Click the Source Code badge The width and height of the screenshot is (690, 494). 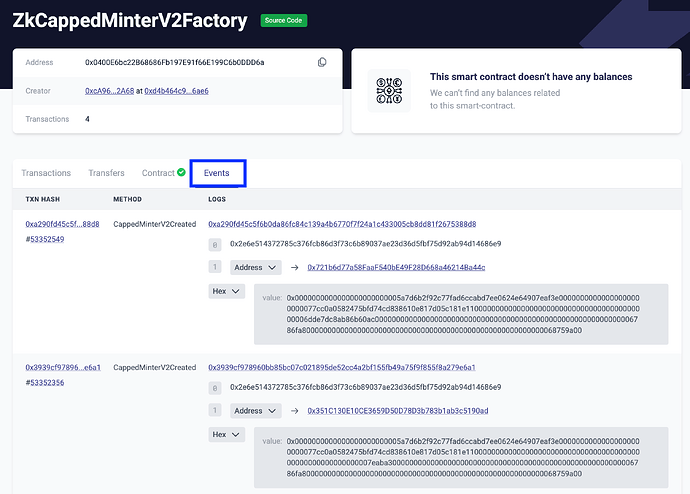tap(284, 20)
